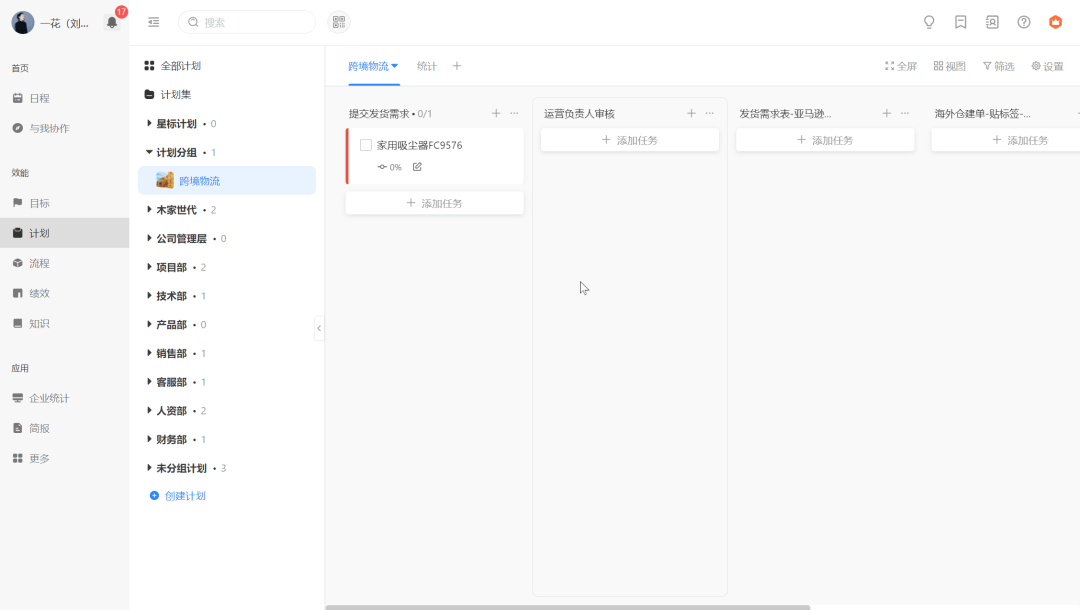This screenshot has height=610, width=1080.
Task: Expand the 木家世代 group
Action: pos(149,209)
